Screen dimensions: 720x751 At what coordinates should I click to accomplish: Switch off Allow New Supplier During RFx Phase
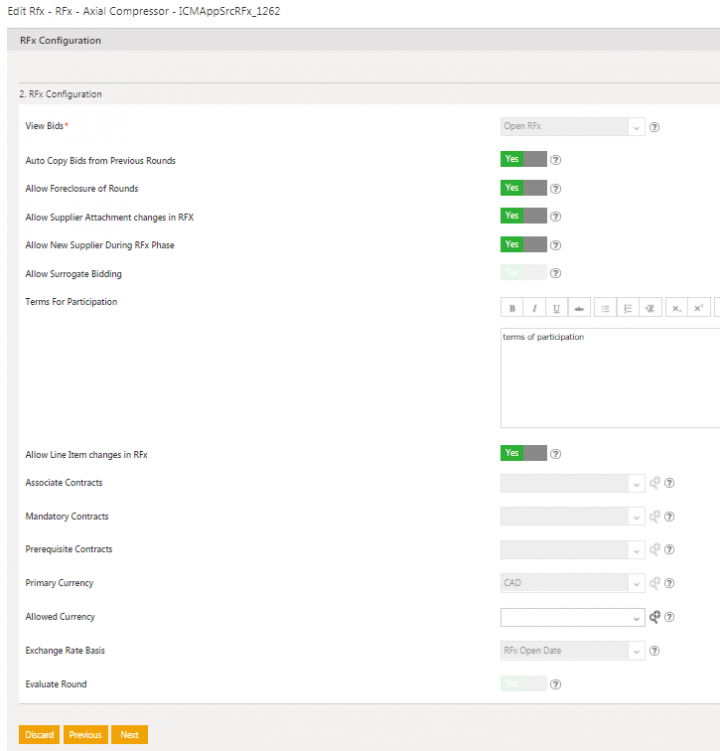point(523,244)
